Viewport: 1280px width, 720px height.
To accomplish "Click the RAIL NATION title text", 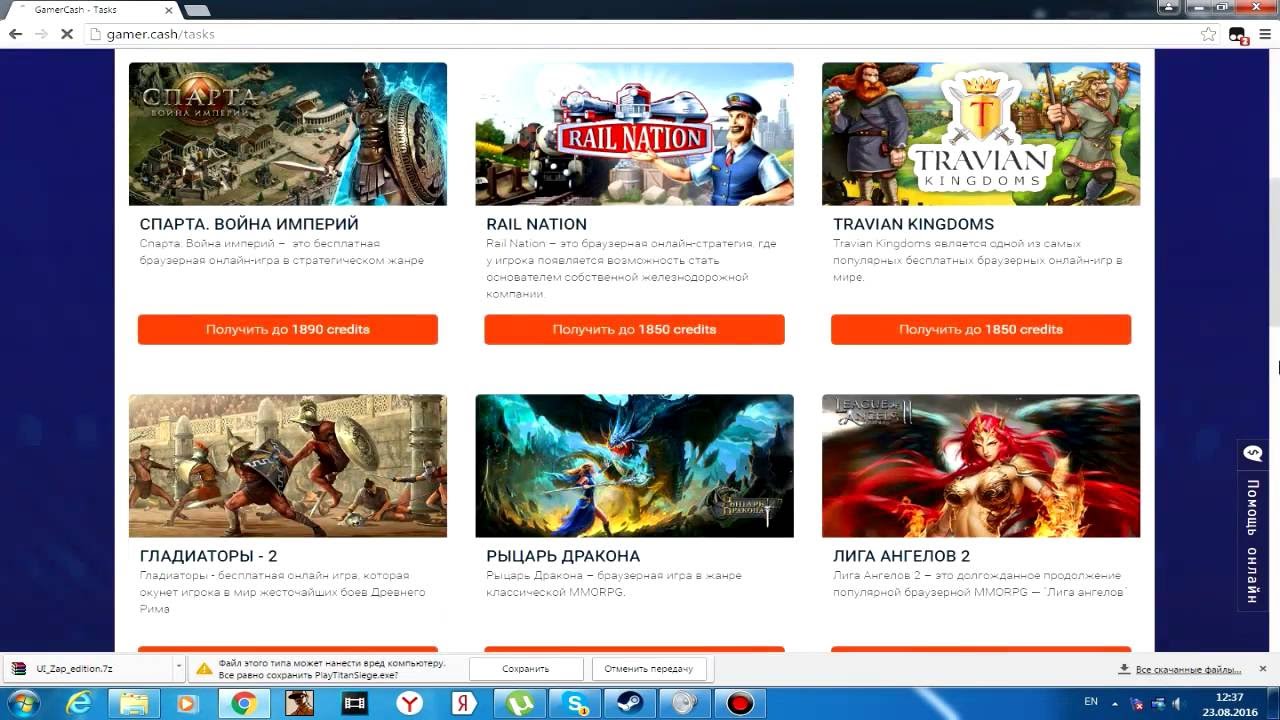I will pos(537,224).
